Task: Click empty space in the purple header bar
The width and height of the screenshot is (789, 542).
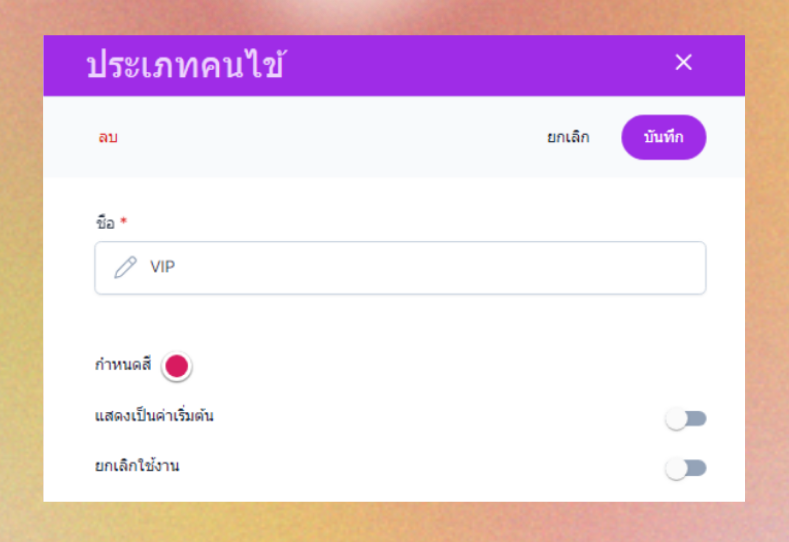Action: coord(478,65)
